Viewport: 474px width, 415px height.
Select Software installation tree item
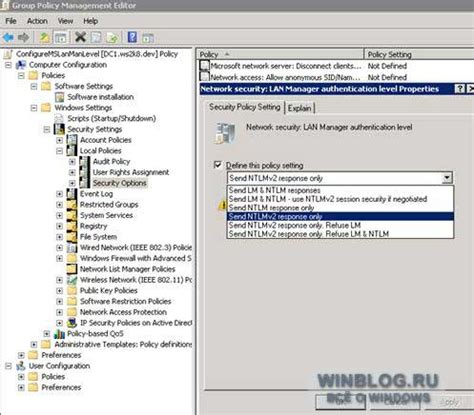(100, 97)
